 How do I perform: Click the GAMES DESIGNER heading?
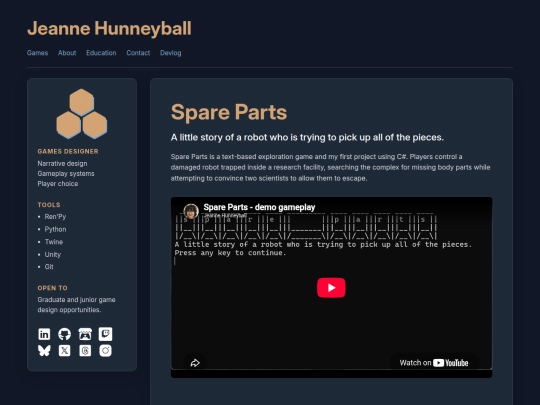click(68, 151)
